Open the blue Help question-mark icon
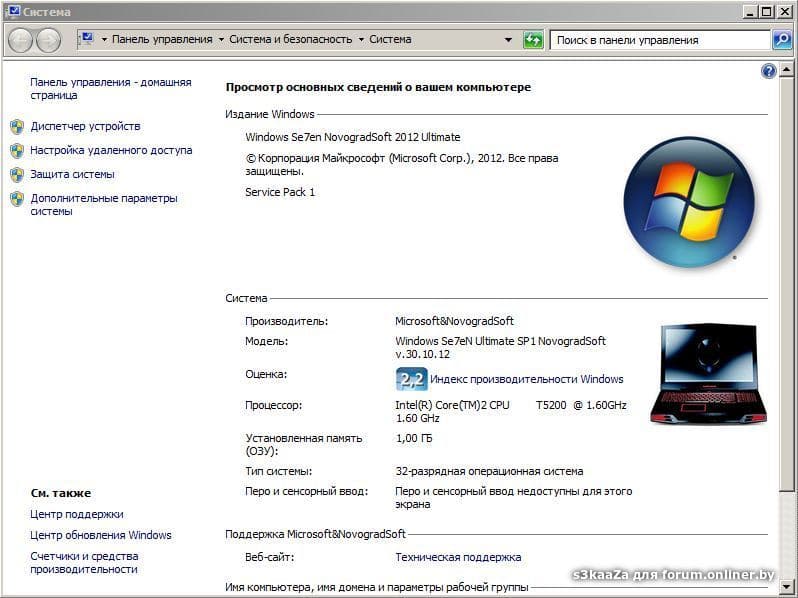798x598 pixels. tap(768, 71)
